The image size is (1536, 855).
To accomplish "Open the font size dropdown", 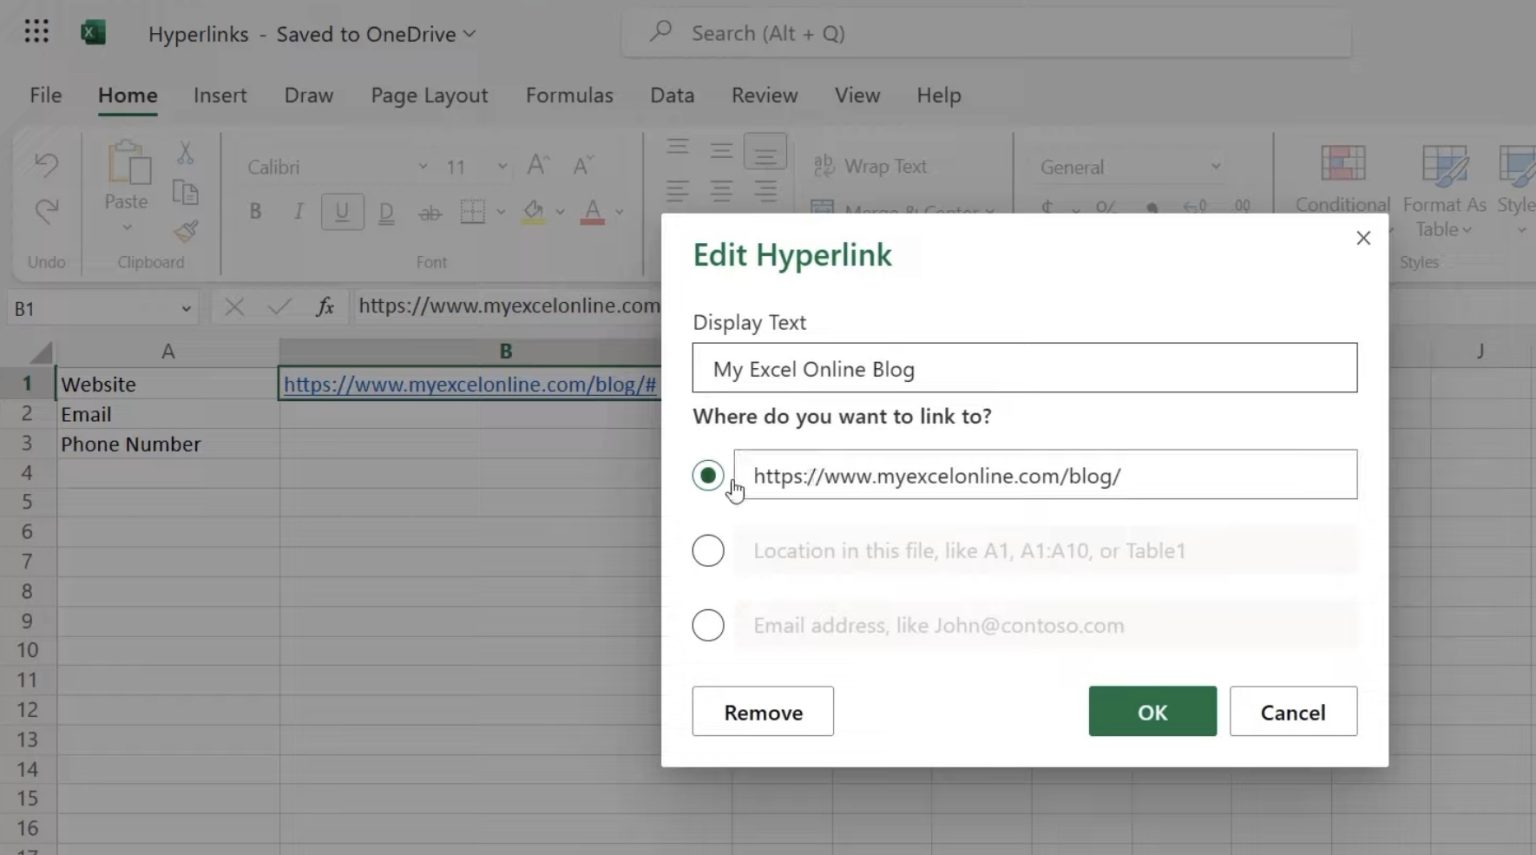I will click(501, 166).
